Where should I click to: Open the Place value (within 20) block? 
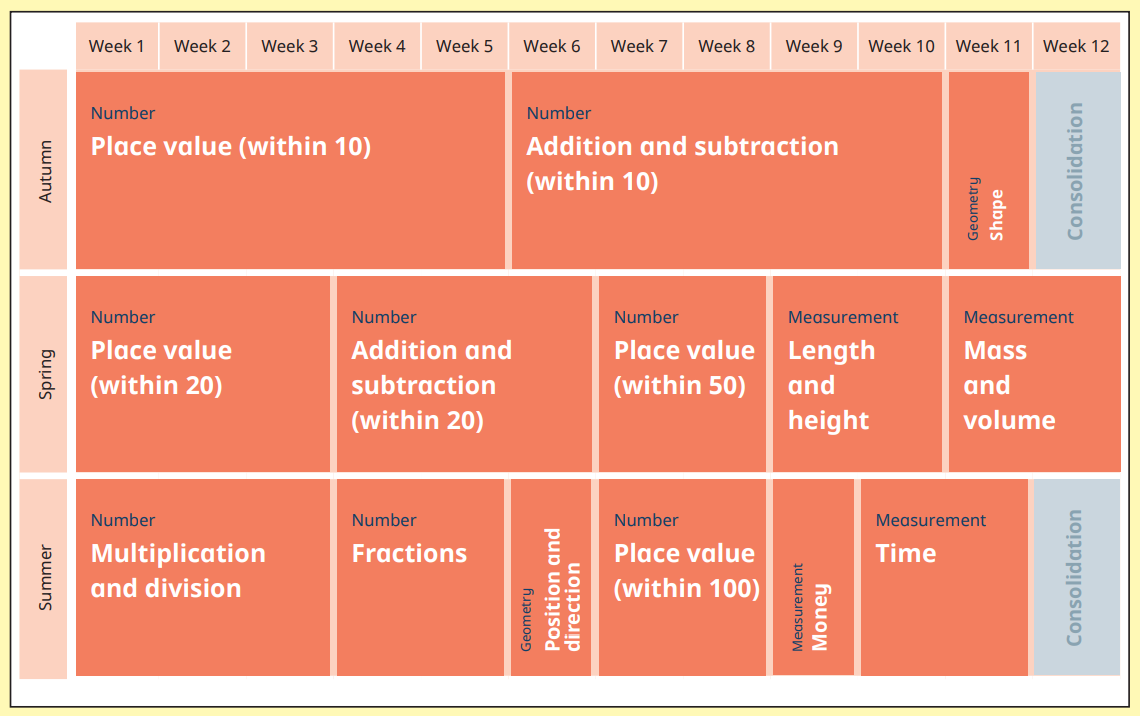pyautogui.click(x=202, y=374)
